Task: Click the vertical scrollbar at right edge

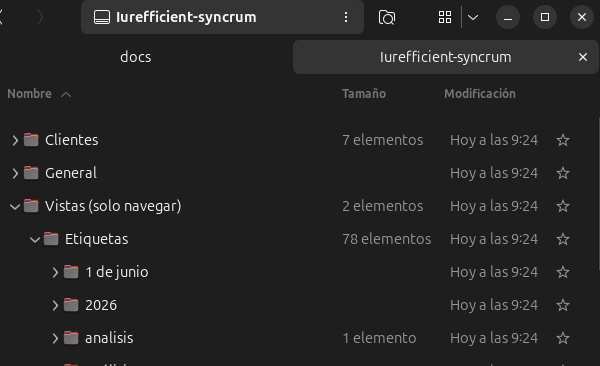Action: pos(598,193)
